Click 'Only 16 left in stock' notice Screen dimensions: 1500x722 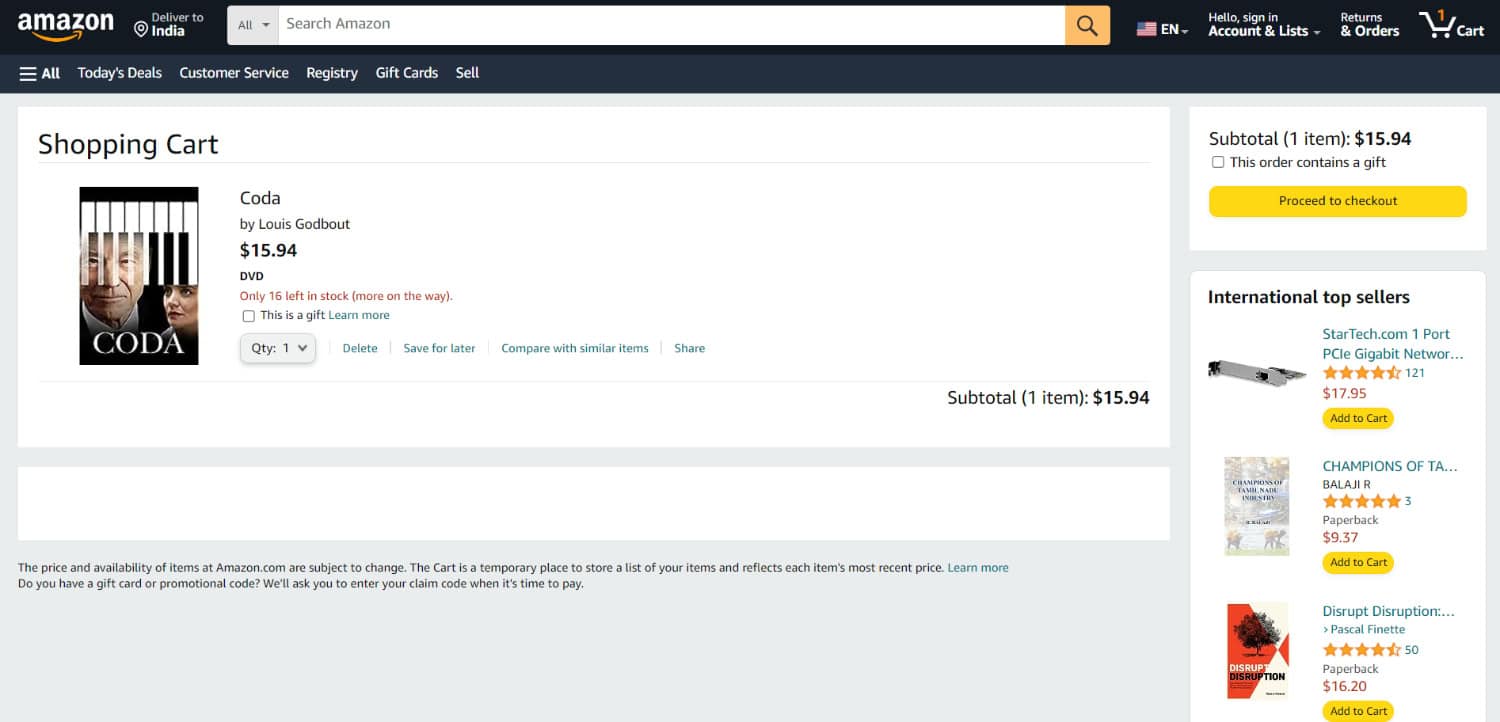pos(346,296)
